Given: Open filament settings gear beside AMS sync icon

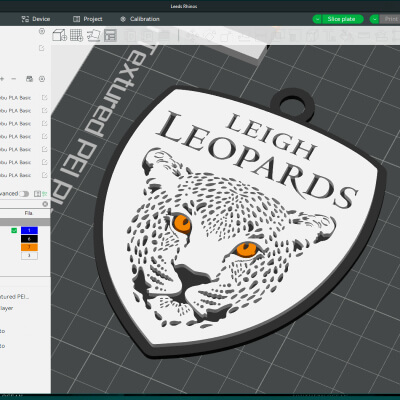Looking at the screenshot, I should [x=42, y=79].
